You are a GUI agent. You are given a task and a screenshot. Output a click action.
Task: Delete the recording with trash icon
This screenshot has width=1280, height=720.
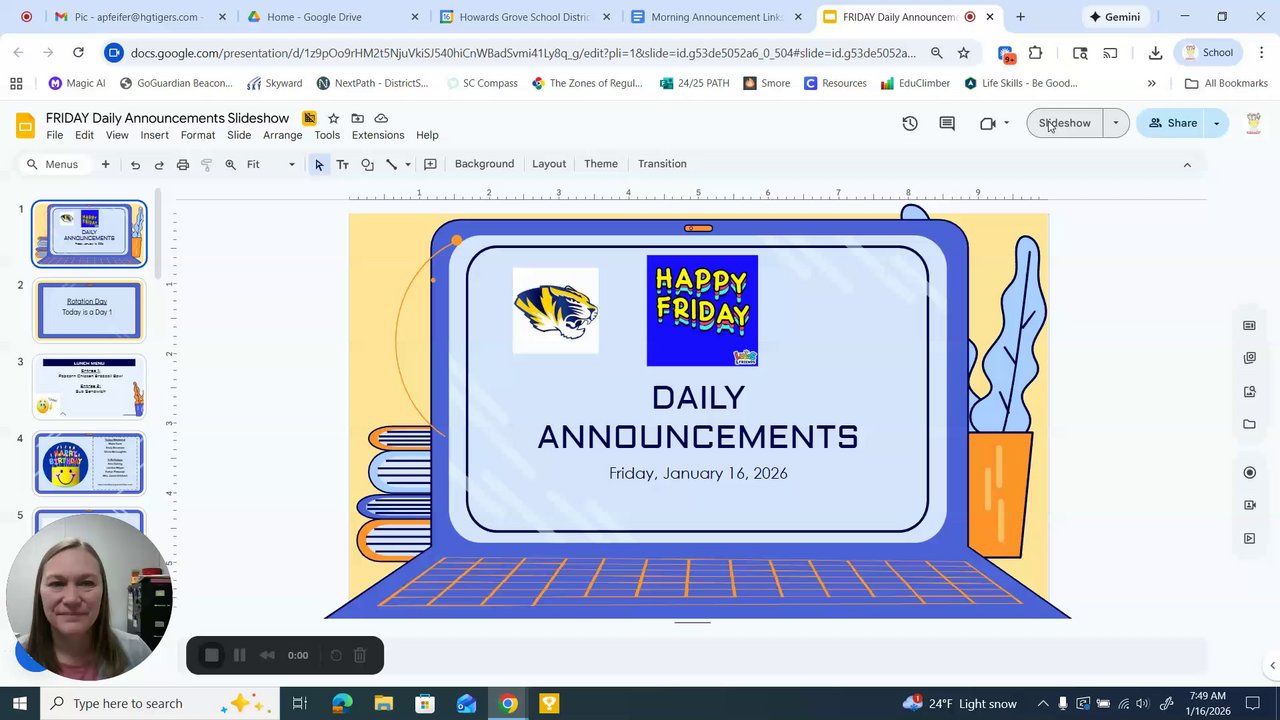coord(360,655)
